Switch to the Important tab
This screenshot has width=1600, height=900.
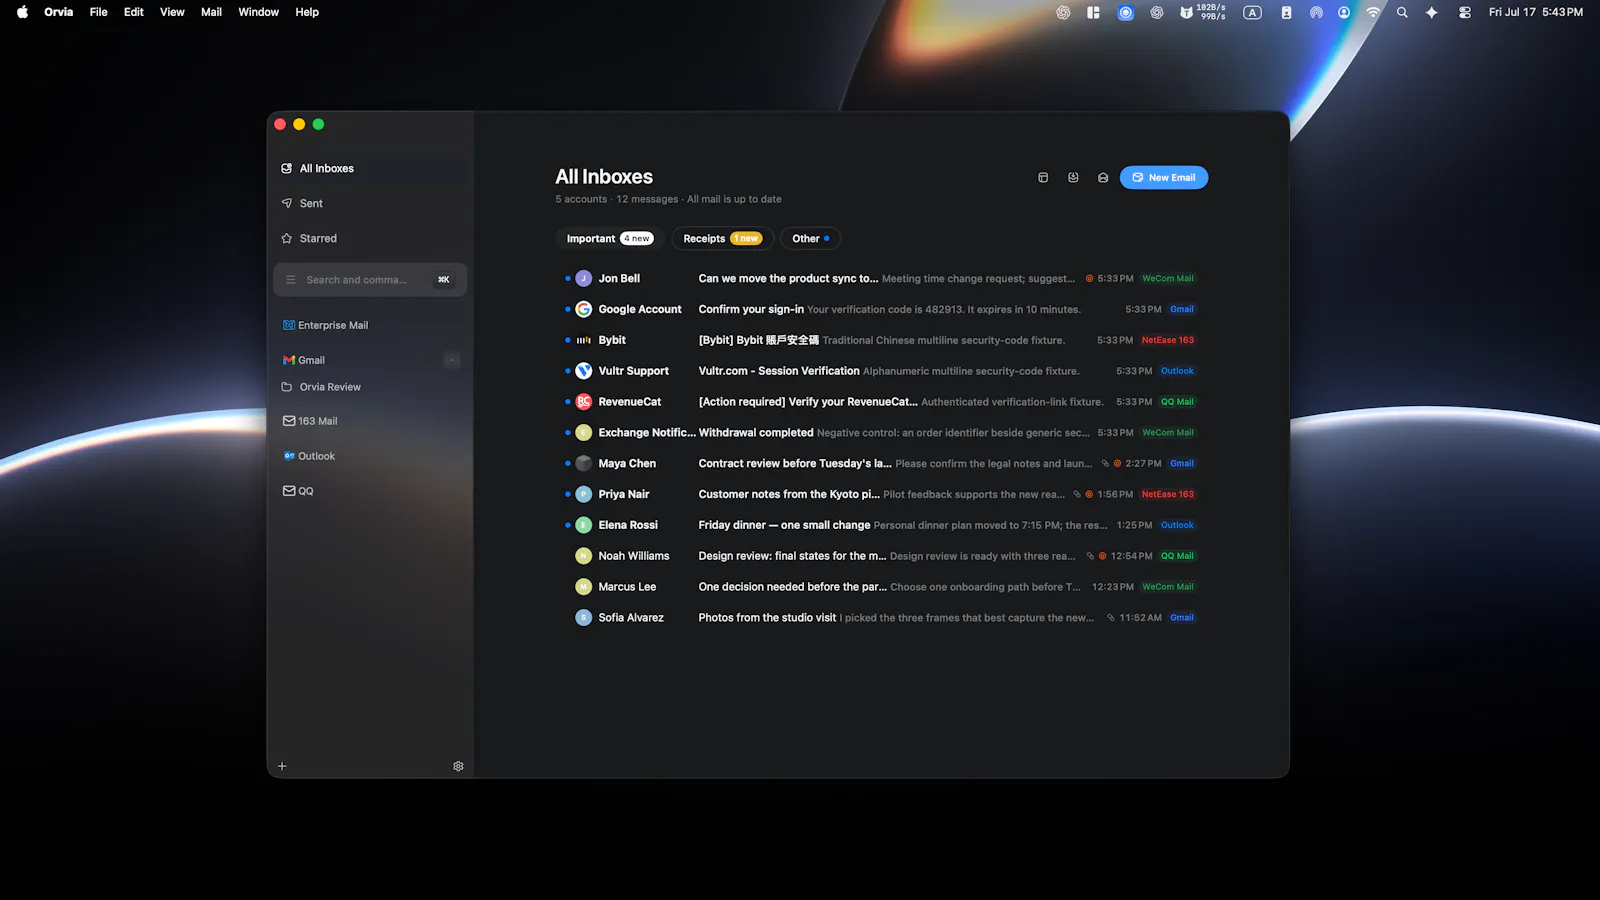click(x=609, y=239)
